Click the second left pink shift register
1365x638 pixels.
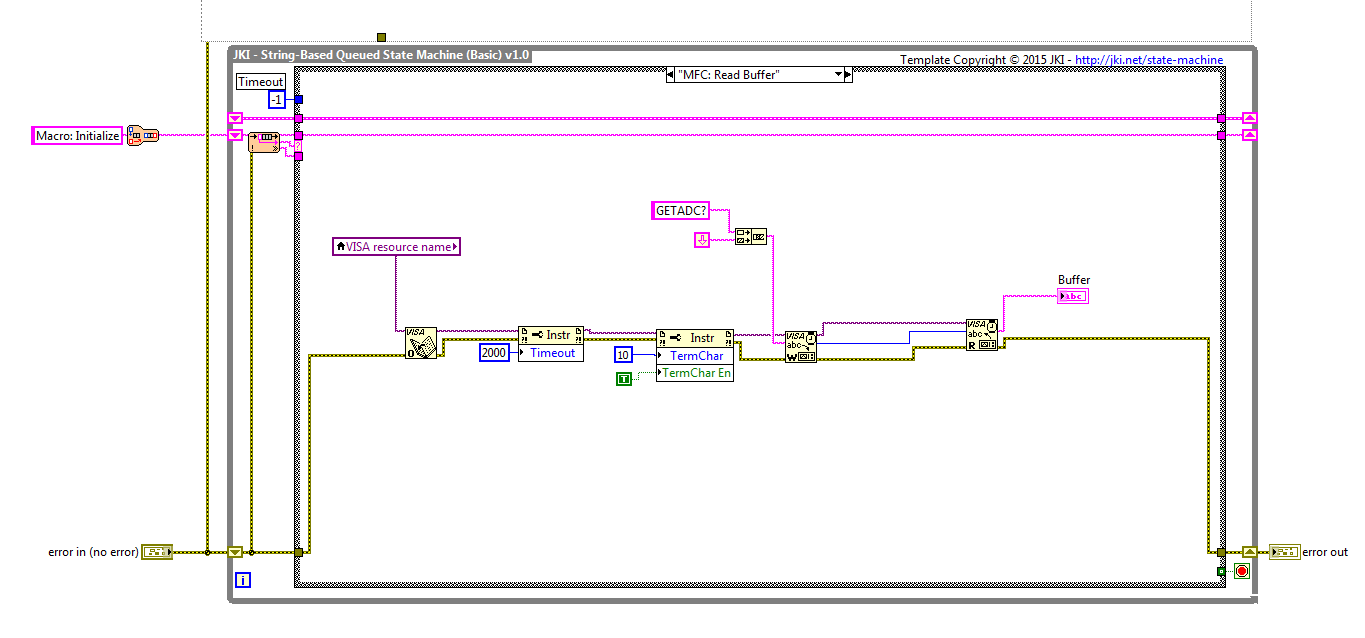[236, 135]
